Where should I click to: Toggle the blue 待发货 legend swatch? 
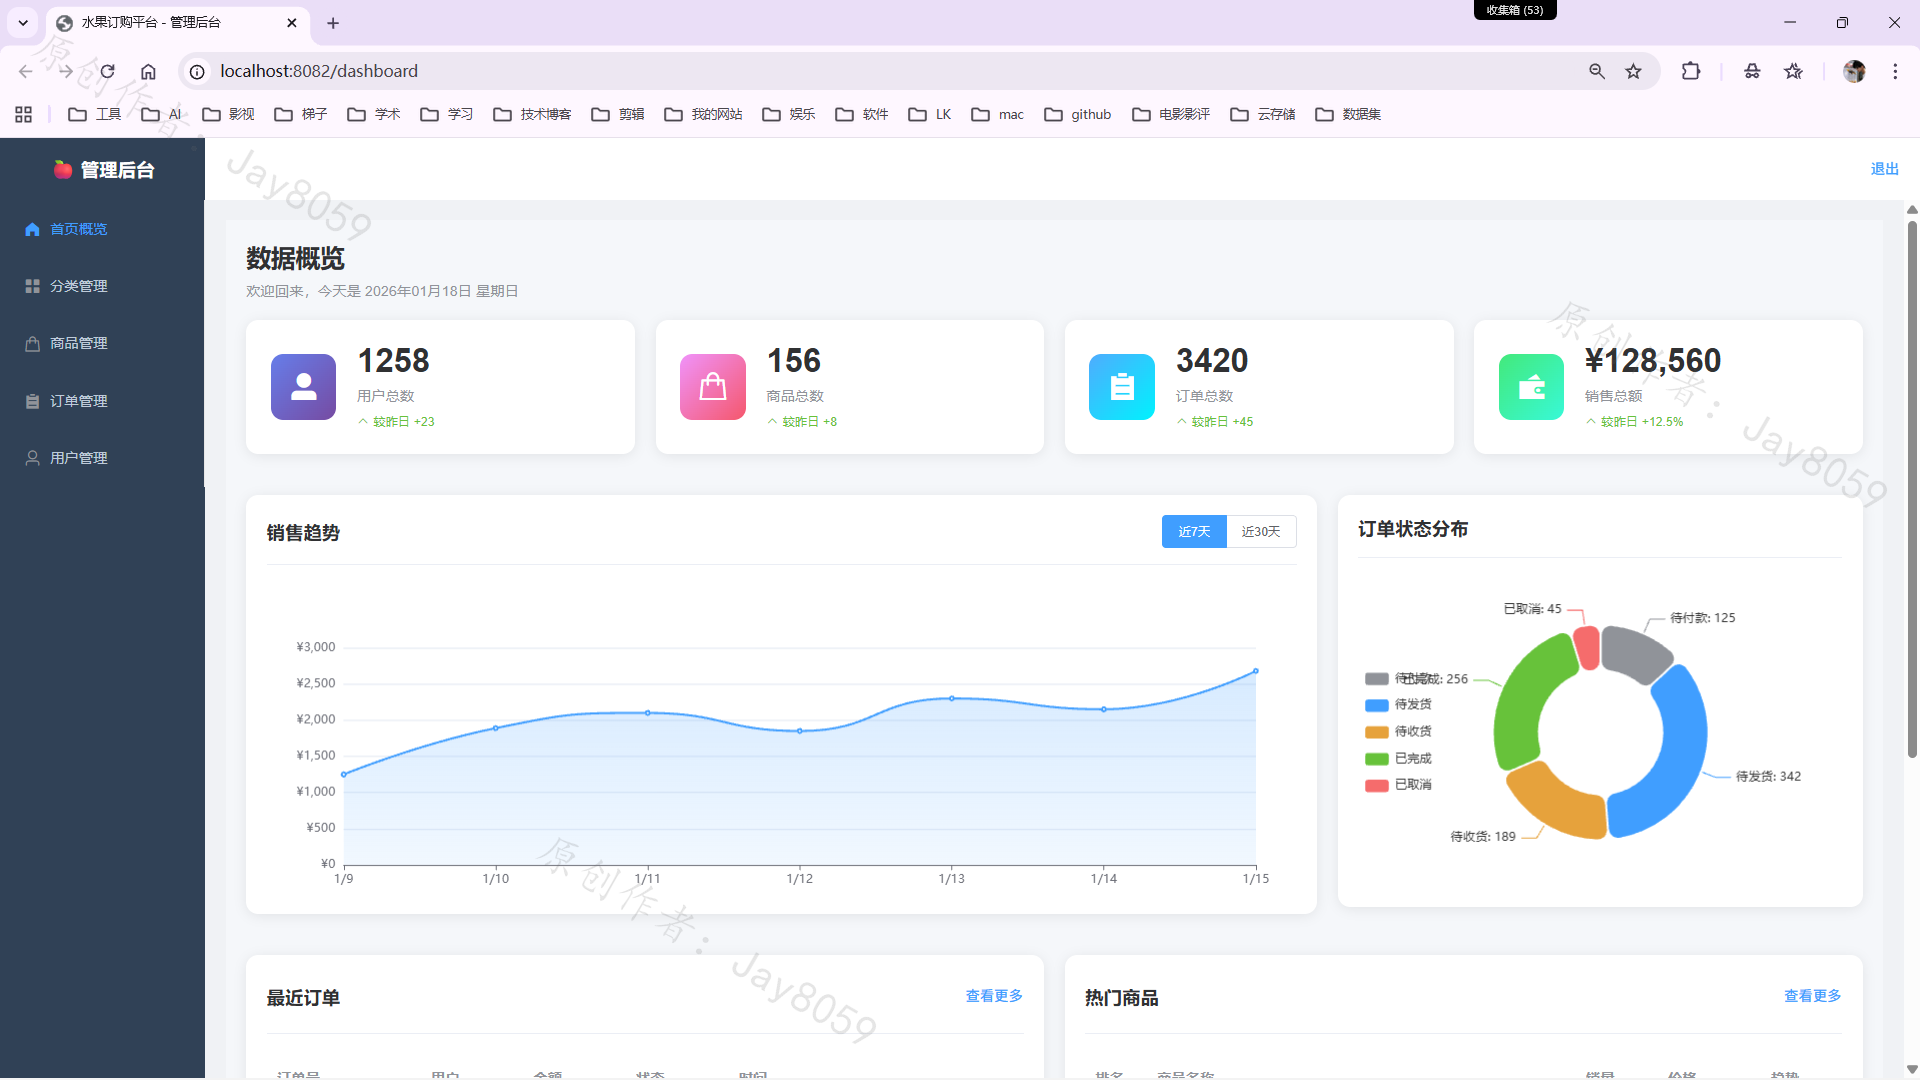(x=1377, y=705)
